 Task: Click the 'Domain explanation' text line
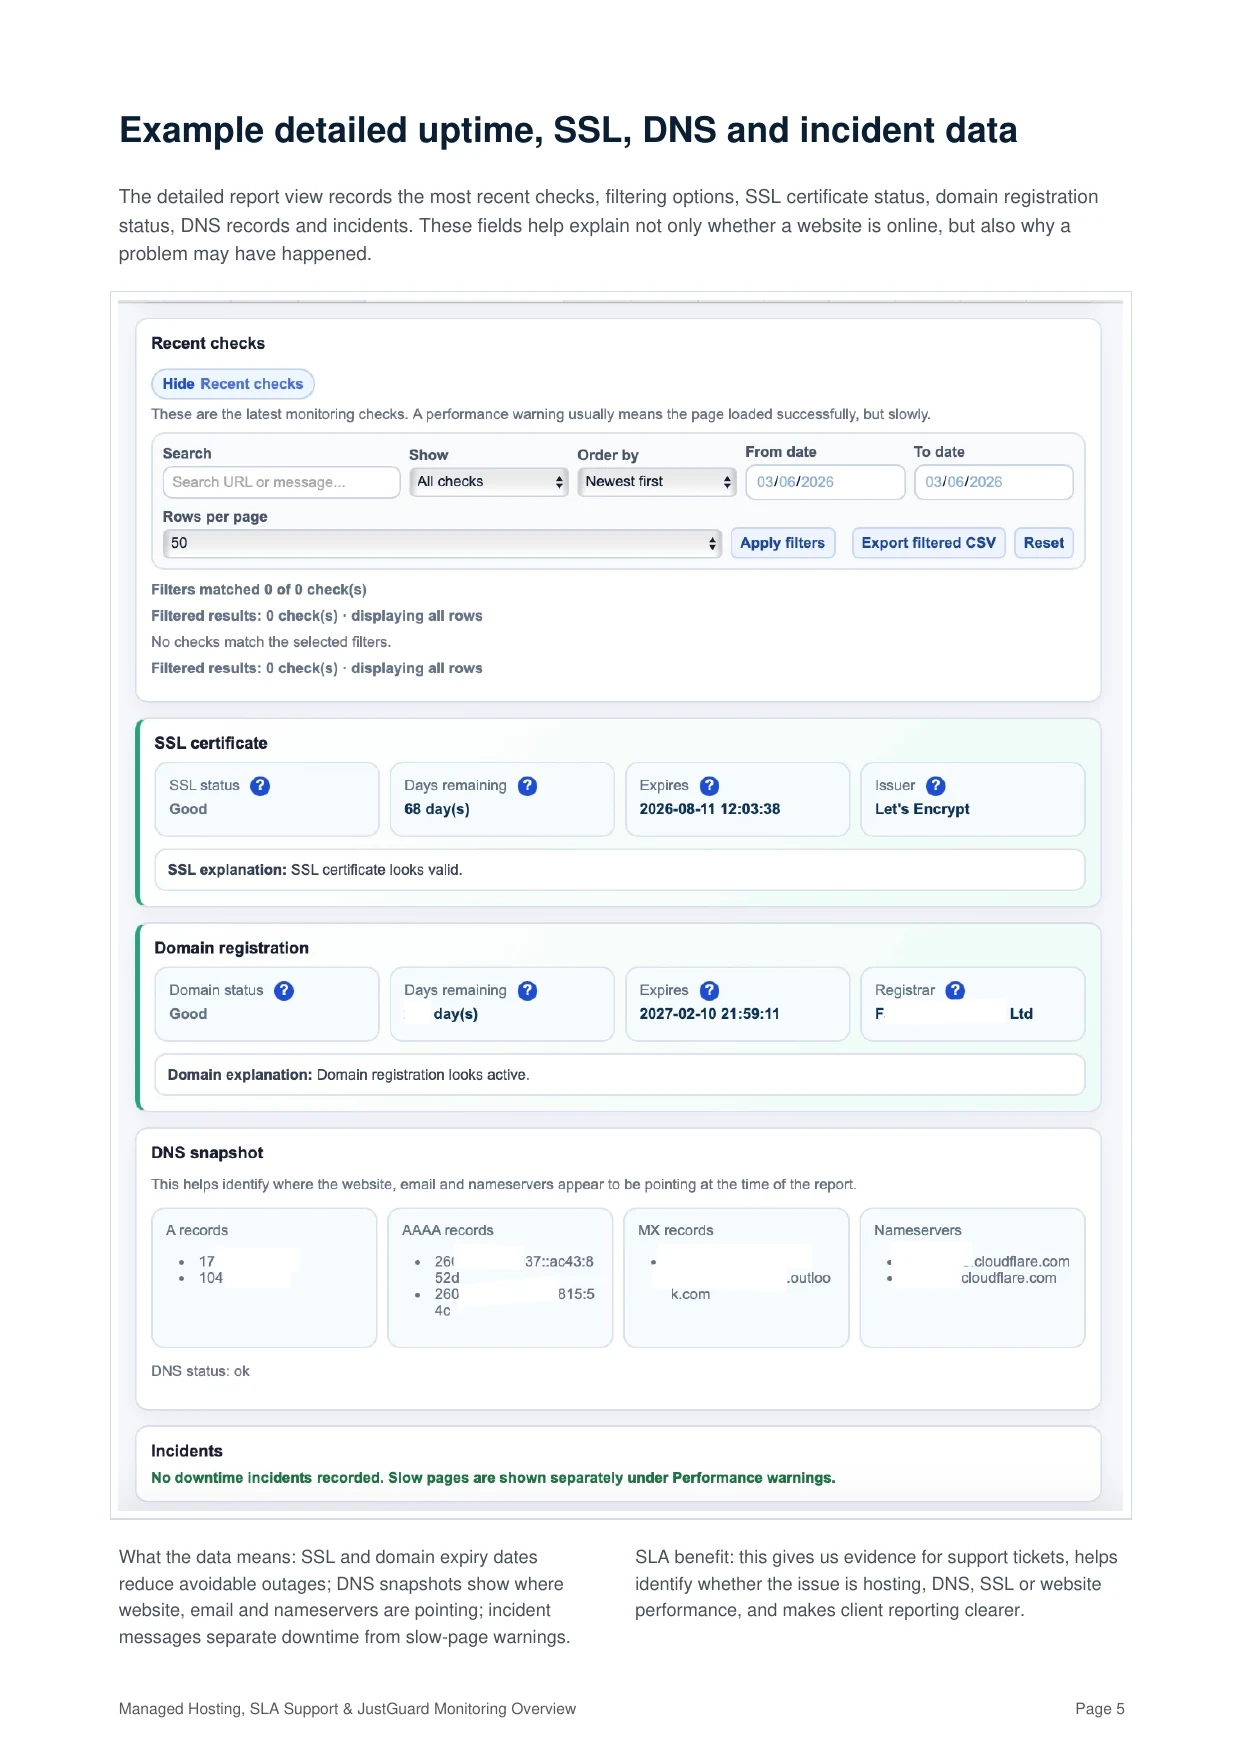pos(349,1075)
